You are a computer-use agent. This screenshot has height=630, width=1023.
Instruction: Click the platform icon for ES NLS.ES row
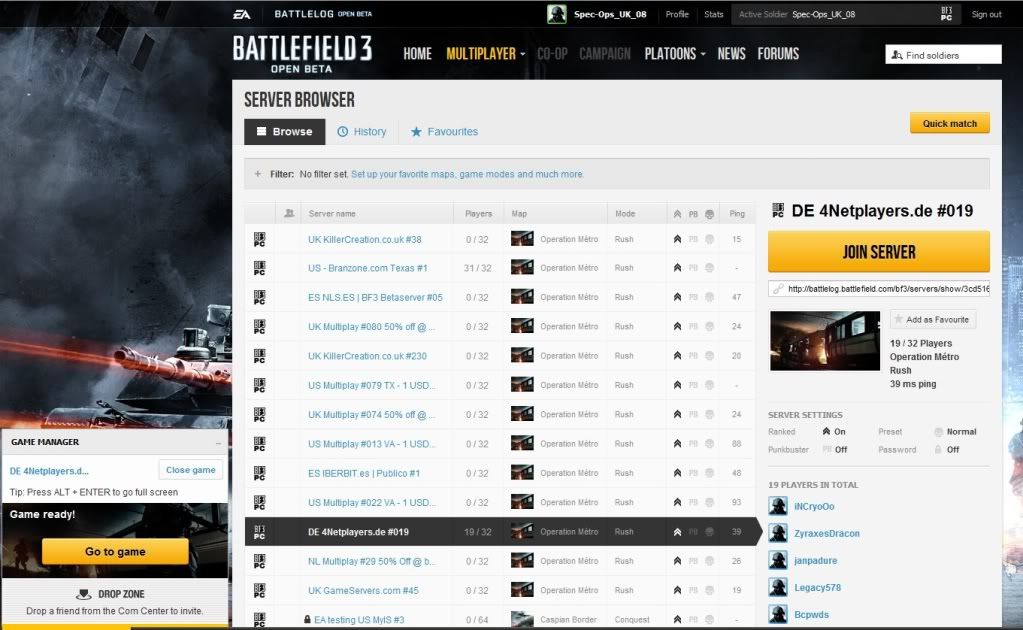click(259, 297)
